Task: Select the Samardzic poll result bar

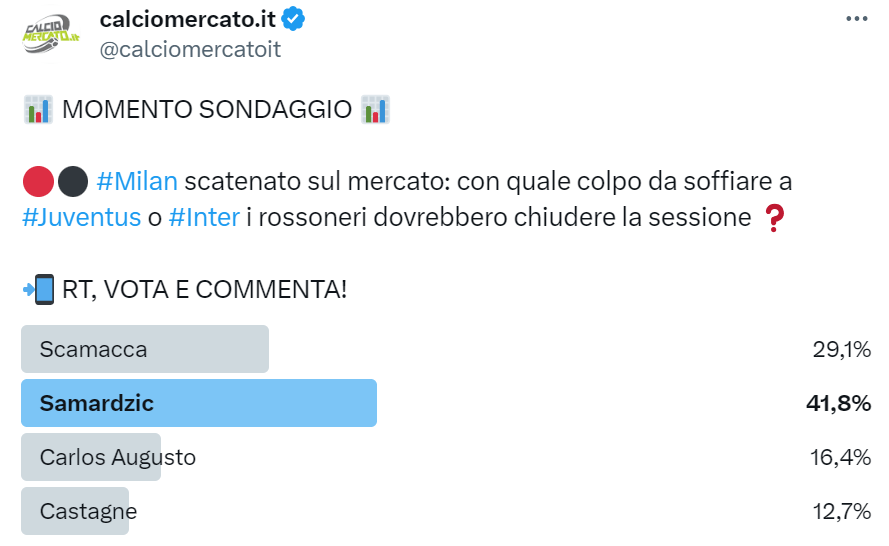Action: (x=198, y=403)
